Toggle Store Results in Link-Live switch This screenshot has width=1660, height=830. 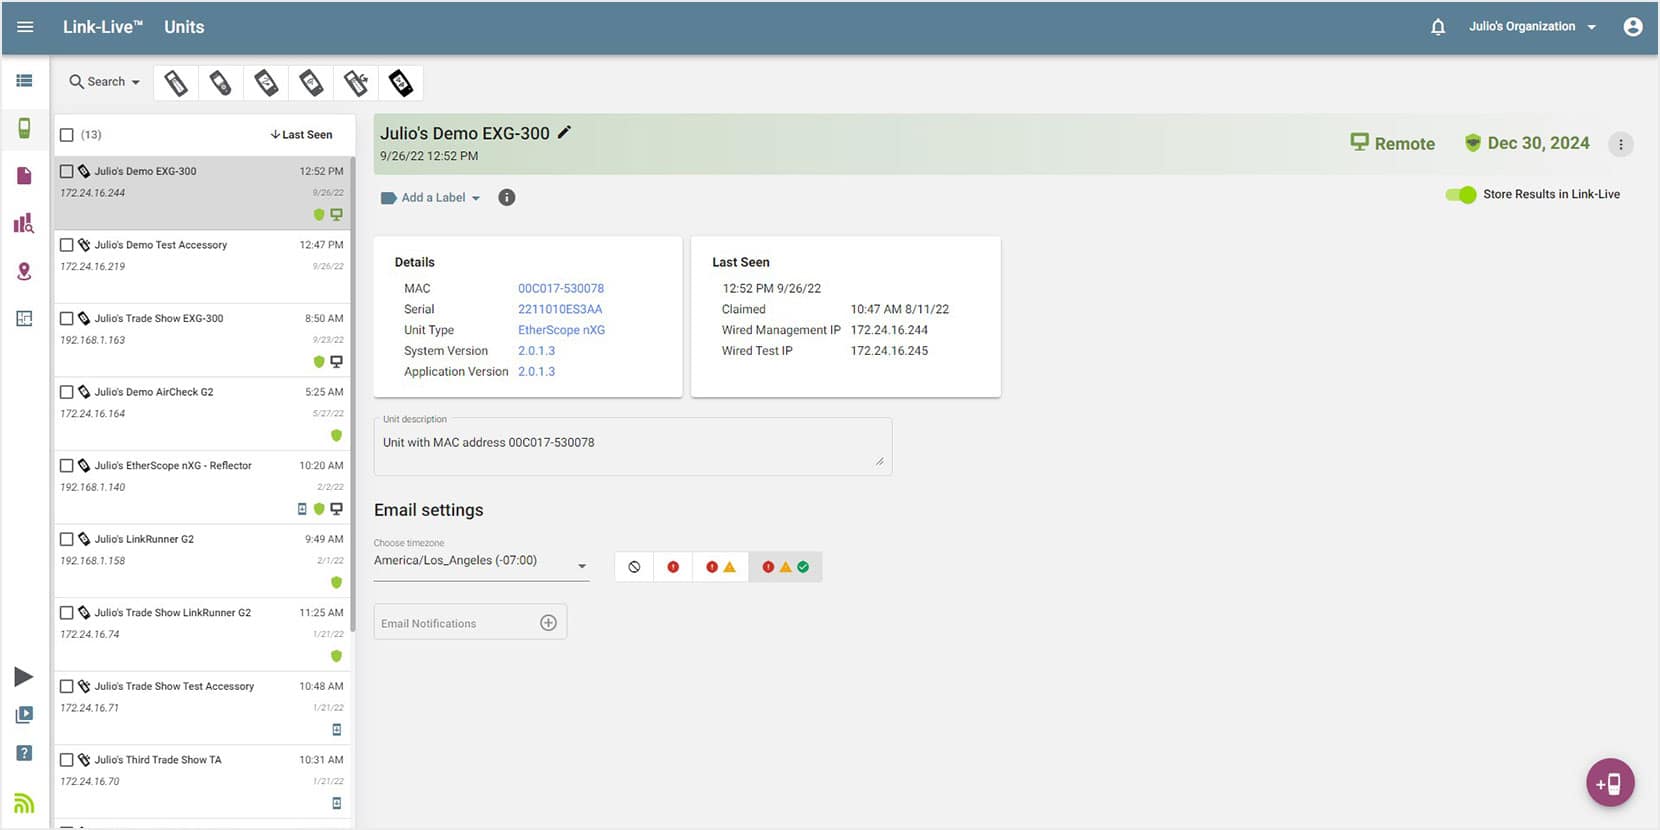(1460, 194)
